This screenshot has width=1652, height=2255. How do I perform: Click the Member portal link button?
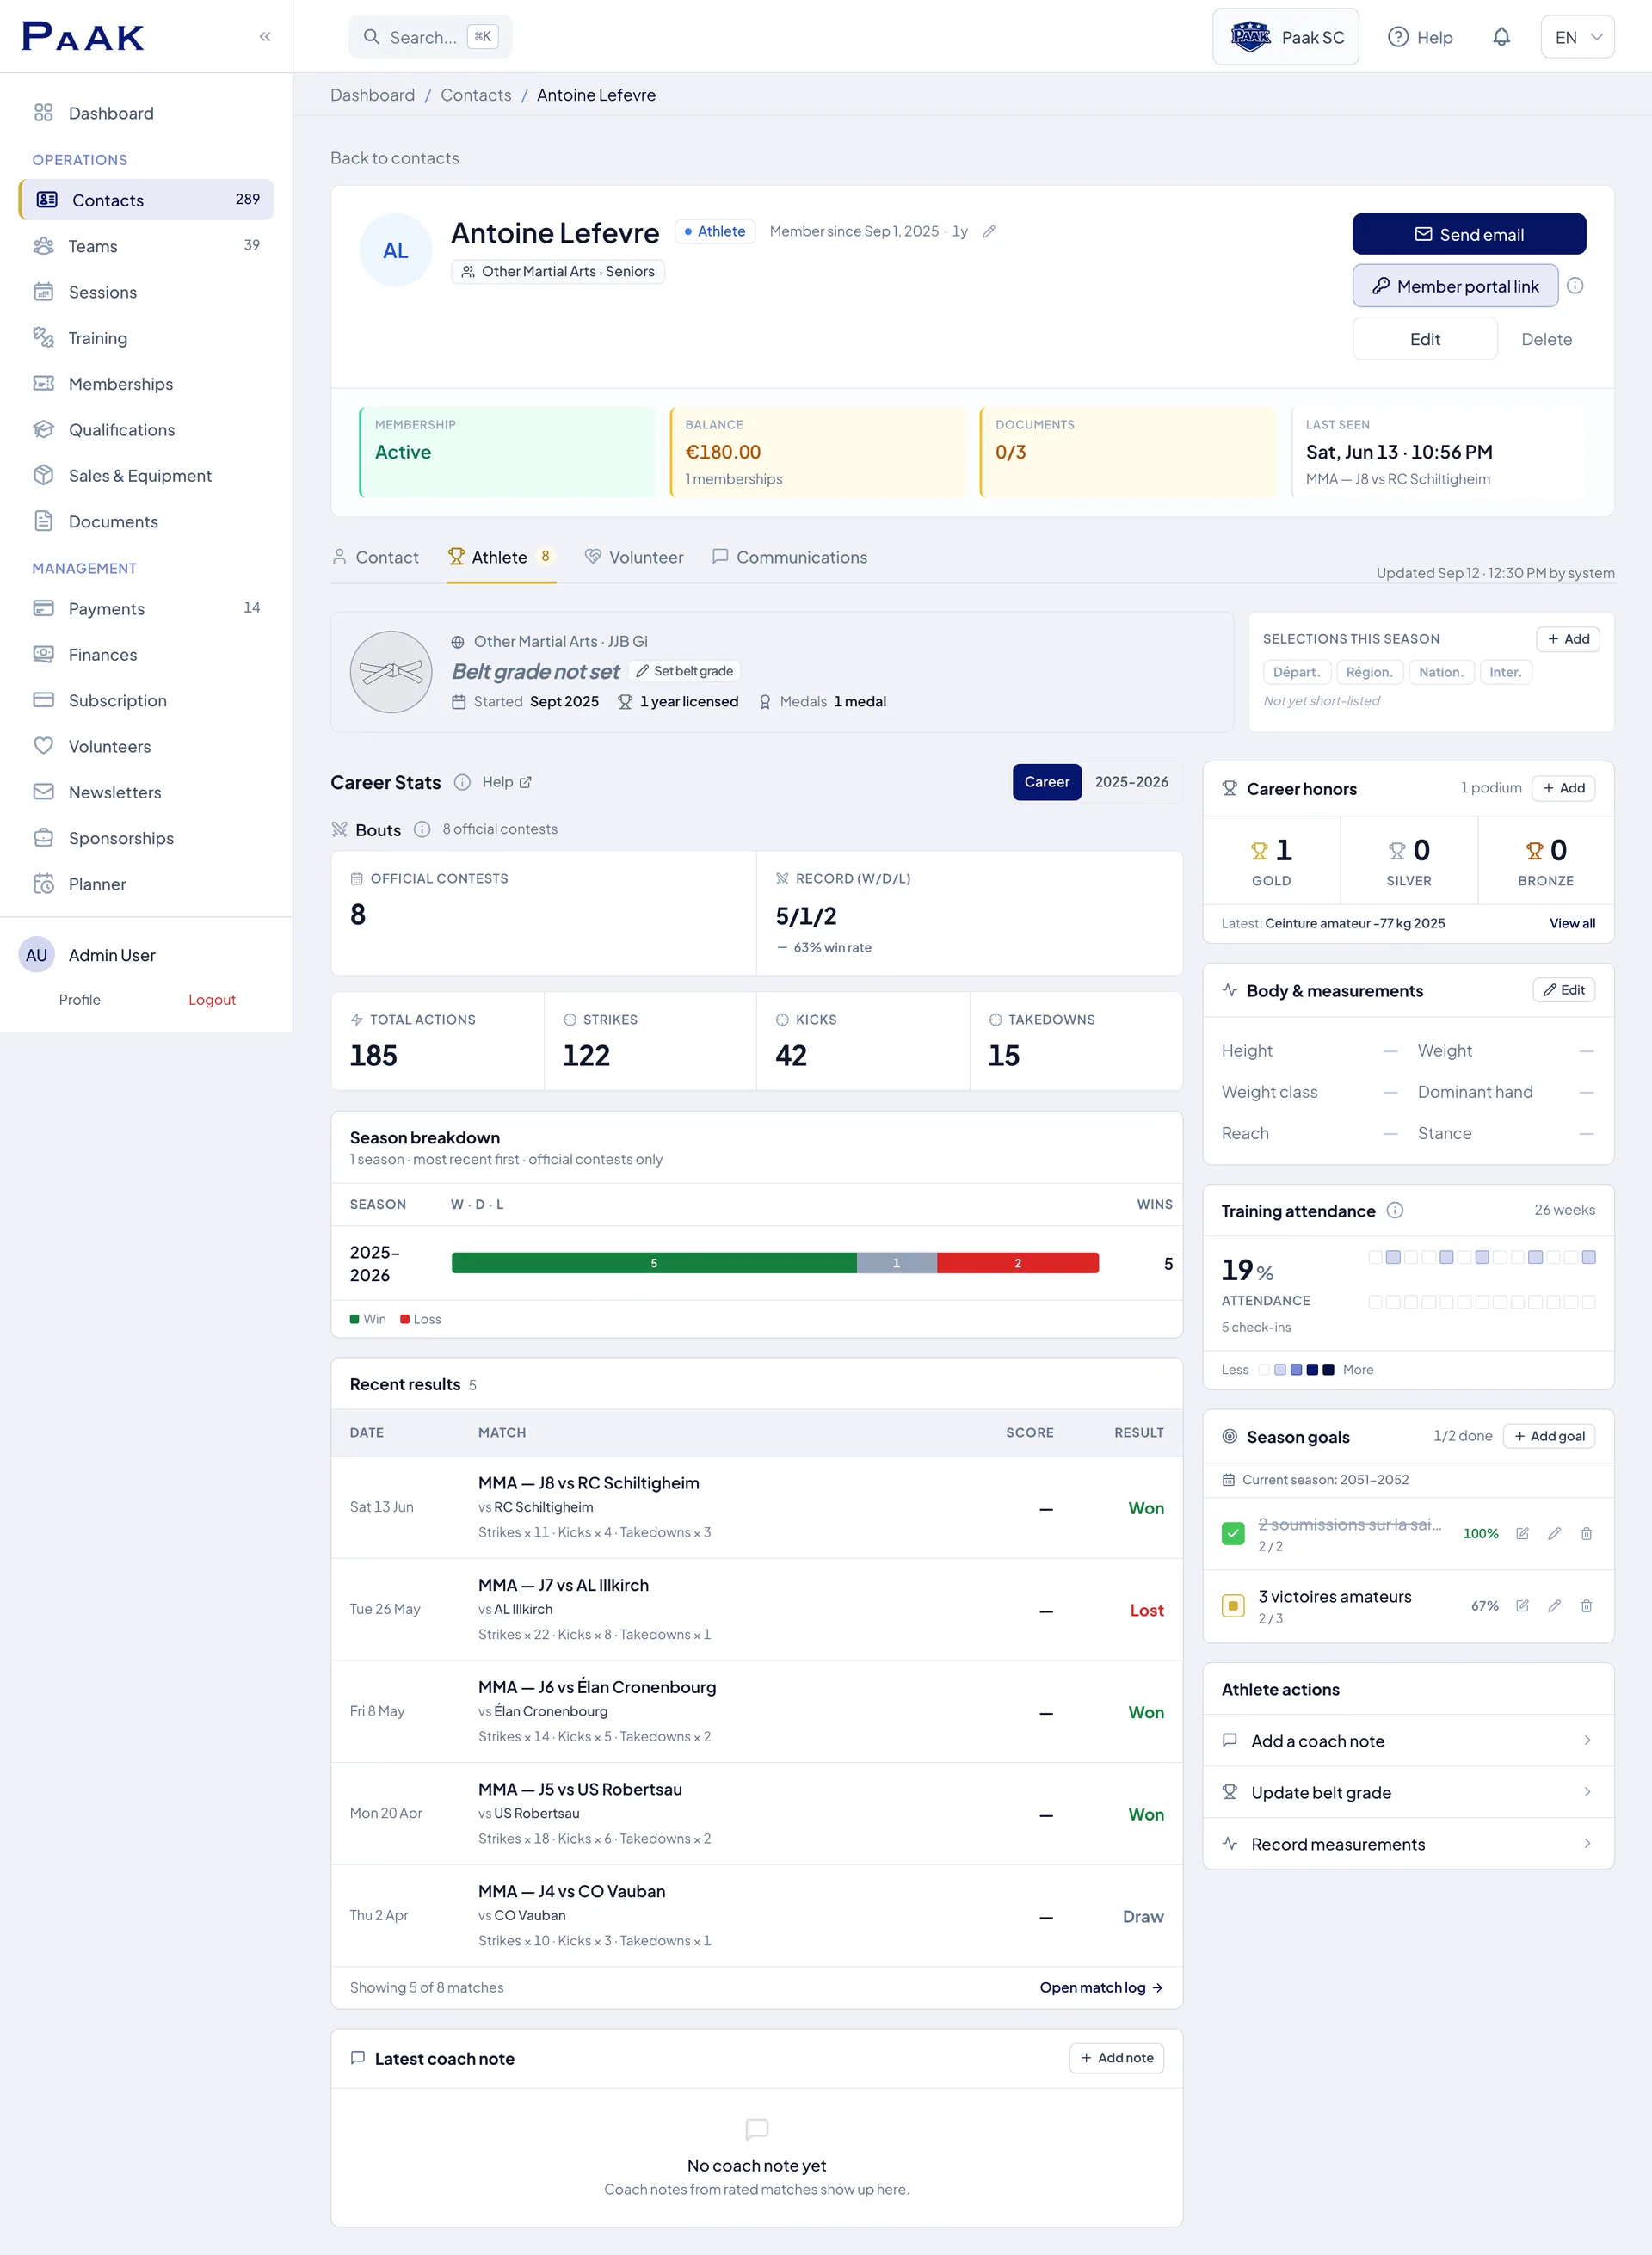click(1455, 286)
